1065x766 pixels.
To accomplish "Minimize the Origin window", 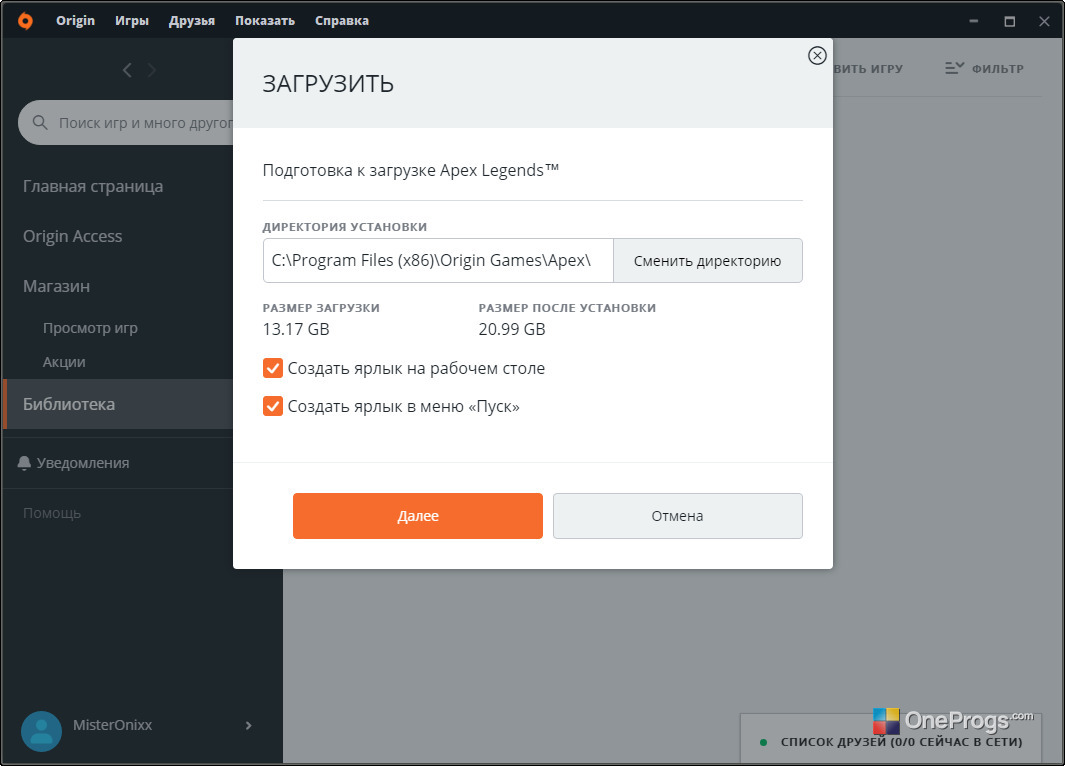I will [974, 21].
